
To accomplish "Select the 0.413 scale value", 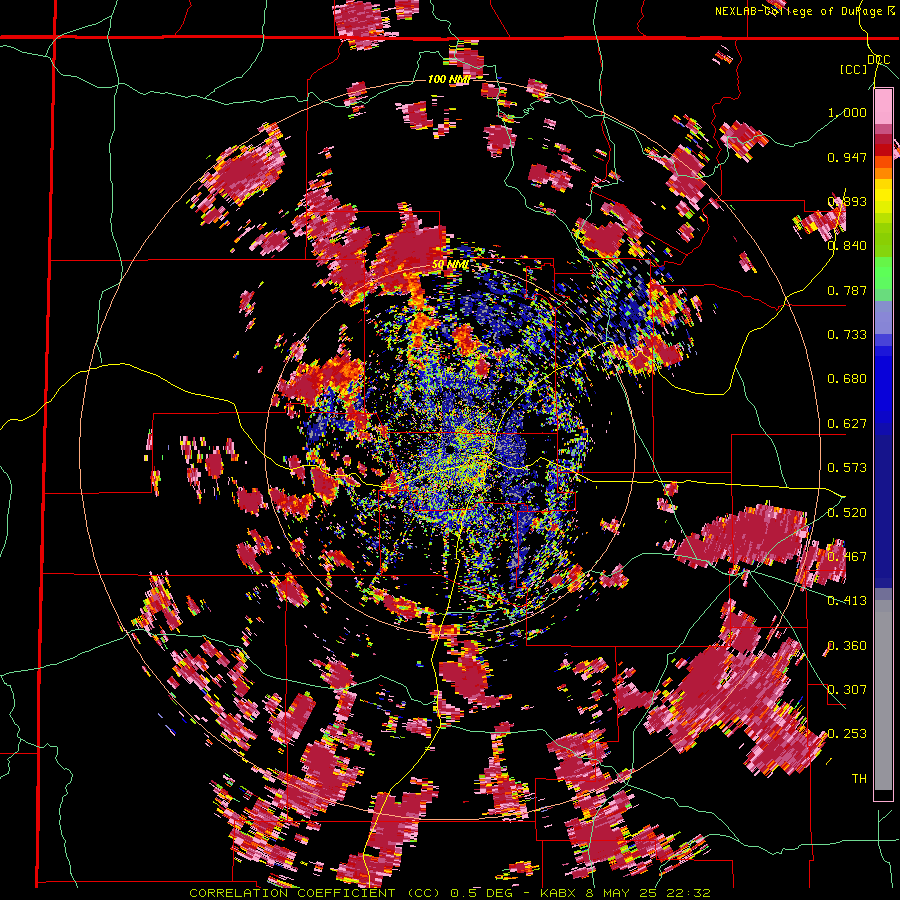I will [x=847, y=601].
